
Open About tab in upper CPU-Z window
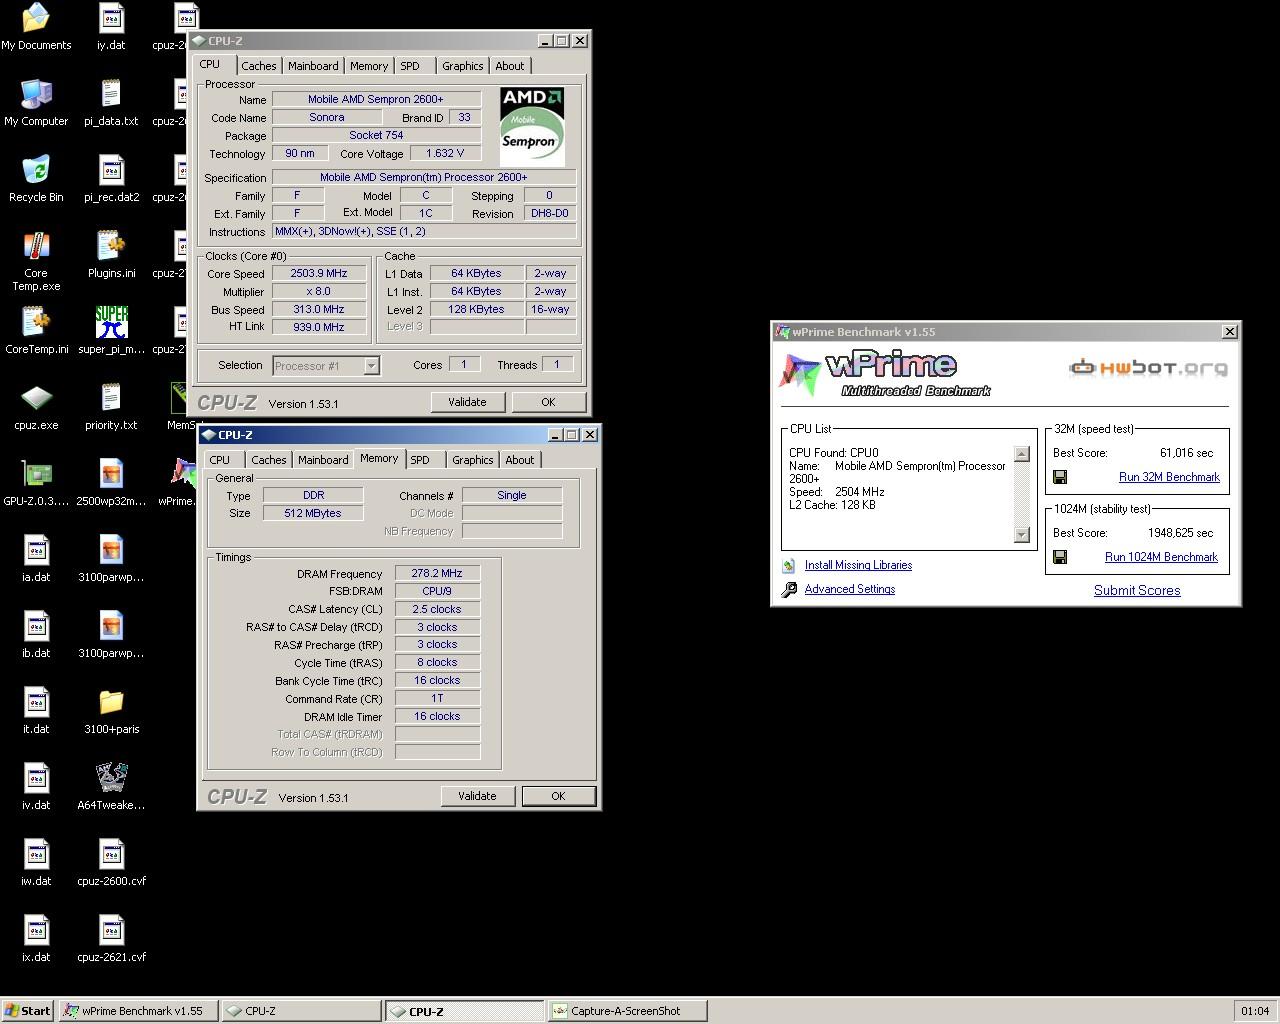coord(510,66)
